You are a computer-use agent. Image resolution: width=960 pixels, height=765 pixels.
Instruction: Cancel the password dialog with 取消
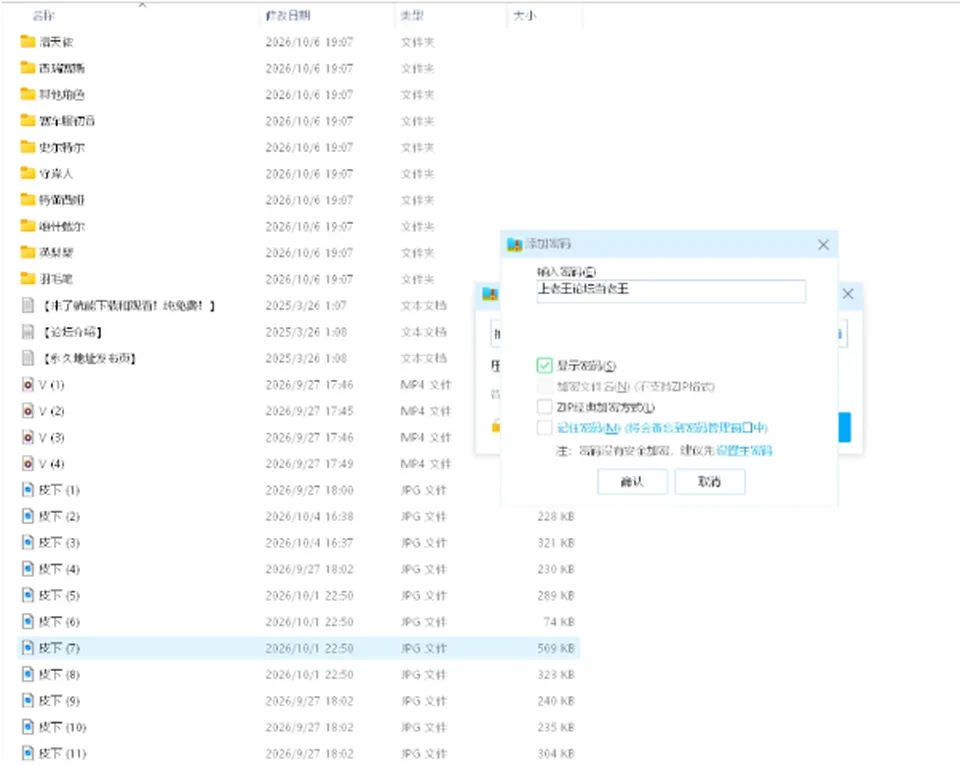tap(710, 482)
